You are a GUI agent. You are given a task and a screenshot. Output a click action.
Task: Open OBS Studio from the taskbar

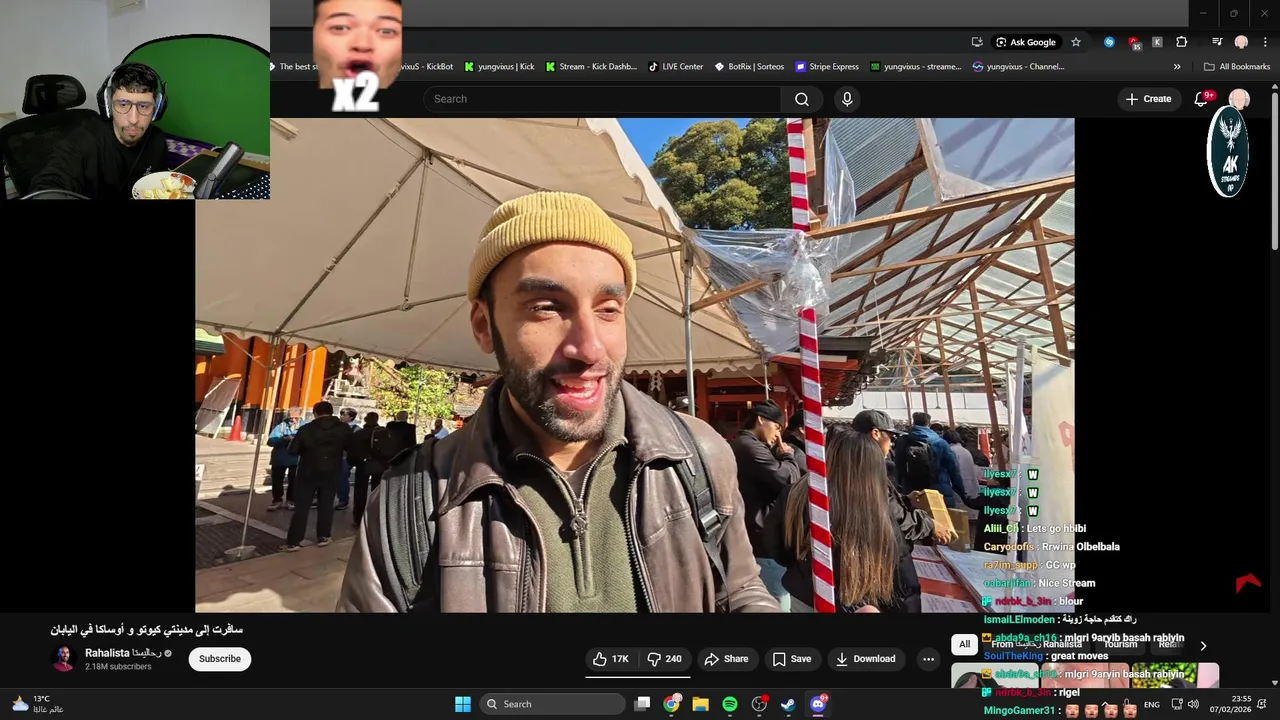click(x=759, y=704)
